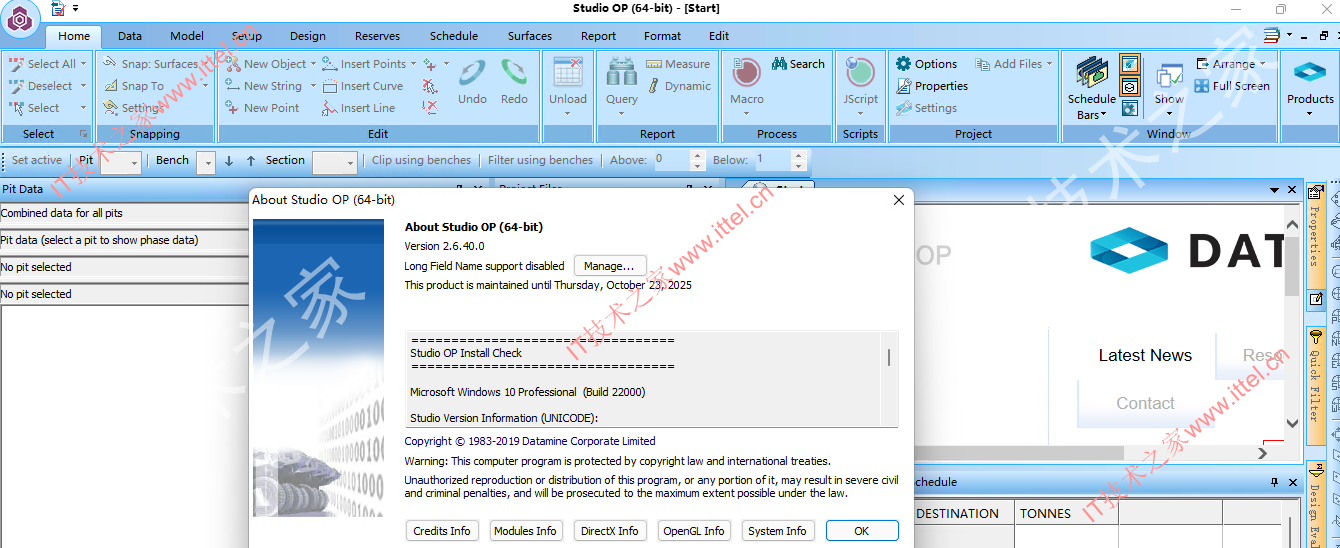Open the Schedule ribbon tab
Viewport: 1340px width, 548px height.
pos(454,36)
